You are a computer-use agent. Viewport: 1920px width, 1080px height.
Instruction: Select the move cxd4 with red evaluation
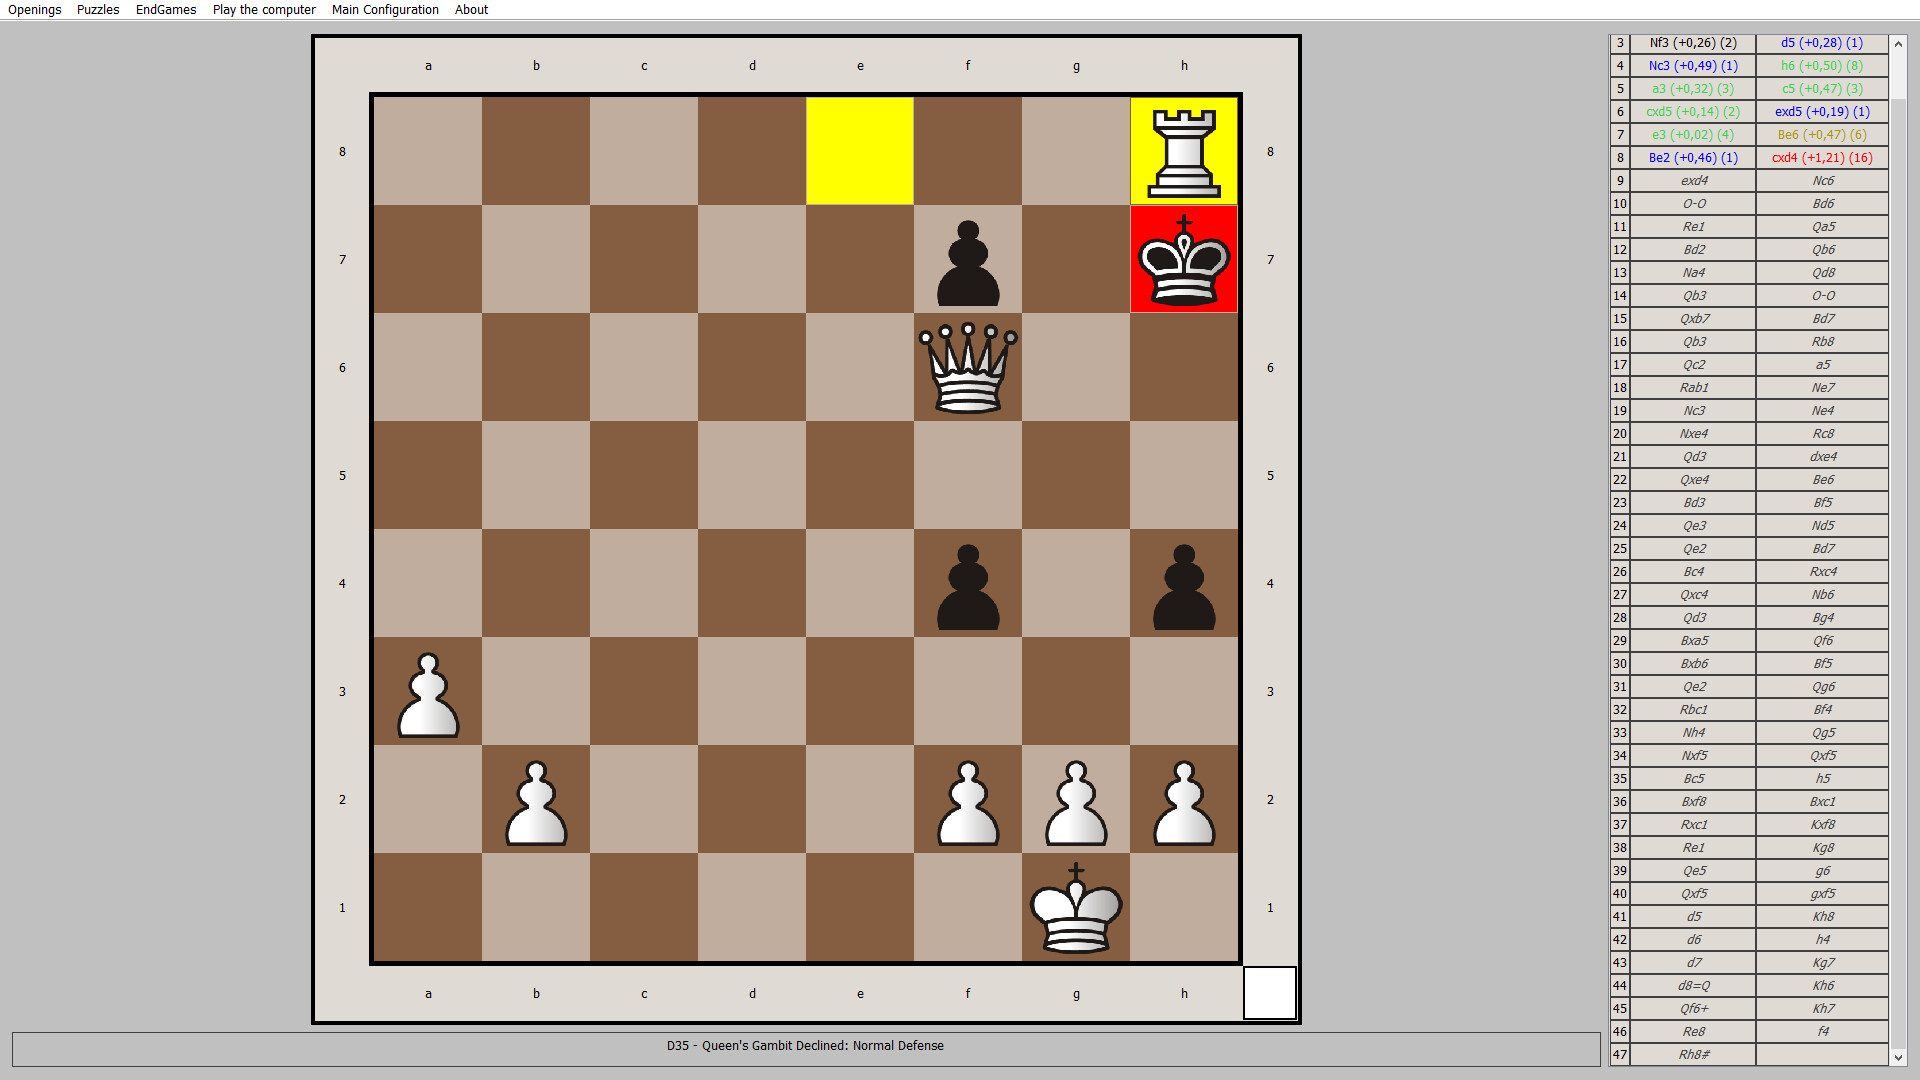(x=1822, y=157)
